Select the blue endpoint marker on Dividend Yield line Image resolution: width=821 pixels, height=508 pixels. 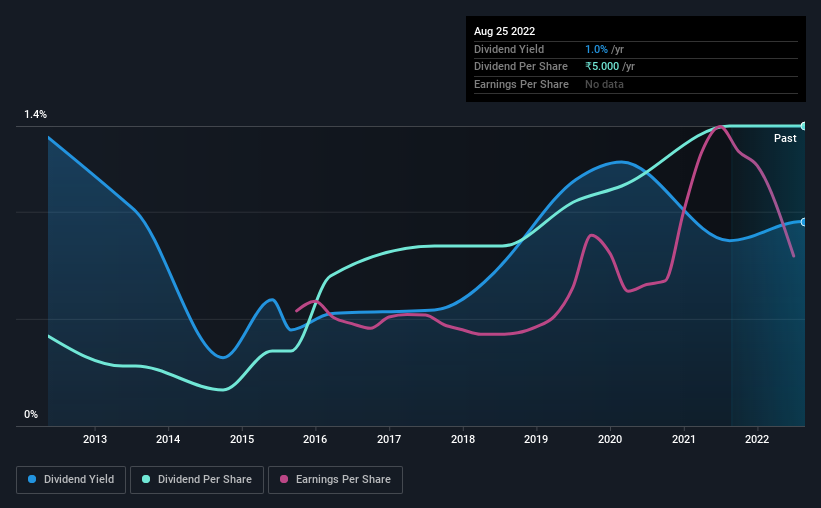[x=804, y=222]
